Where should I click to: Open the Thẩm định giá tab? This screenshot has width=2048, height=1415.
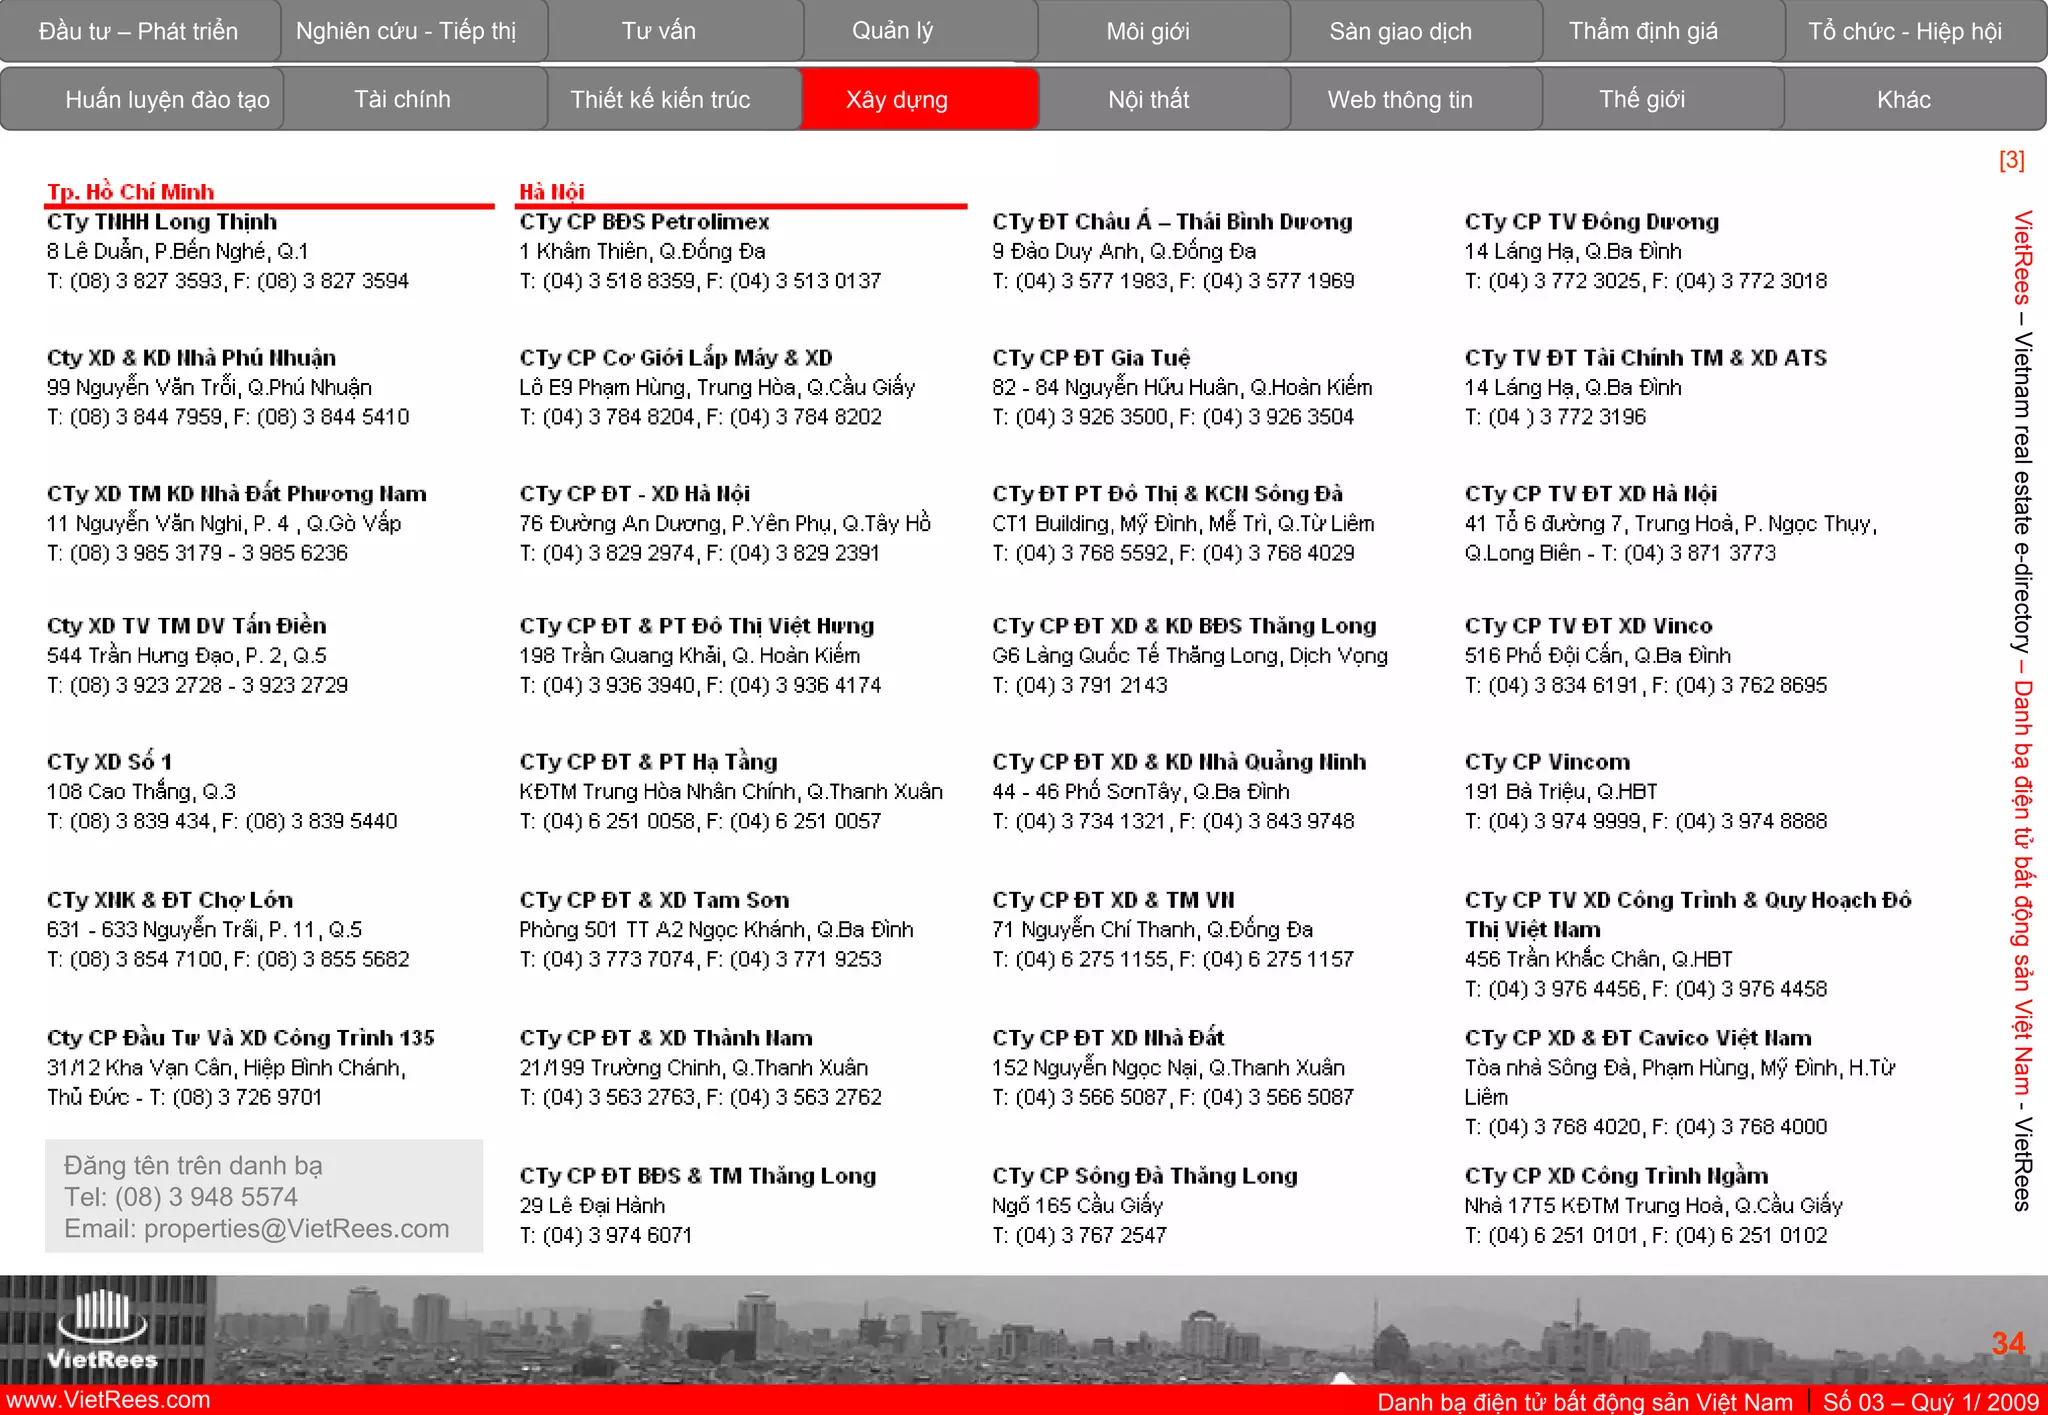1643,31
